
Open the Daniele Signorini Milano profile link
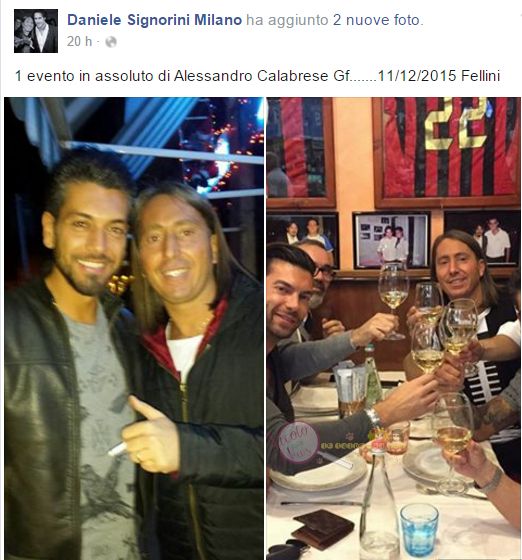coord(154,20)
